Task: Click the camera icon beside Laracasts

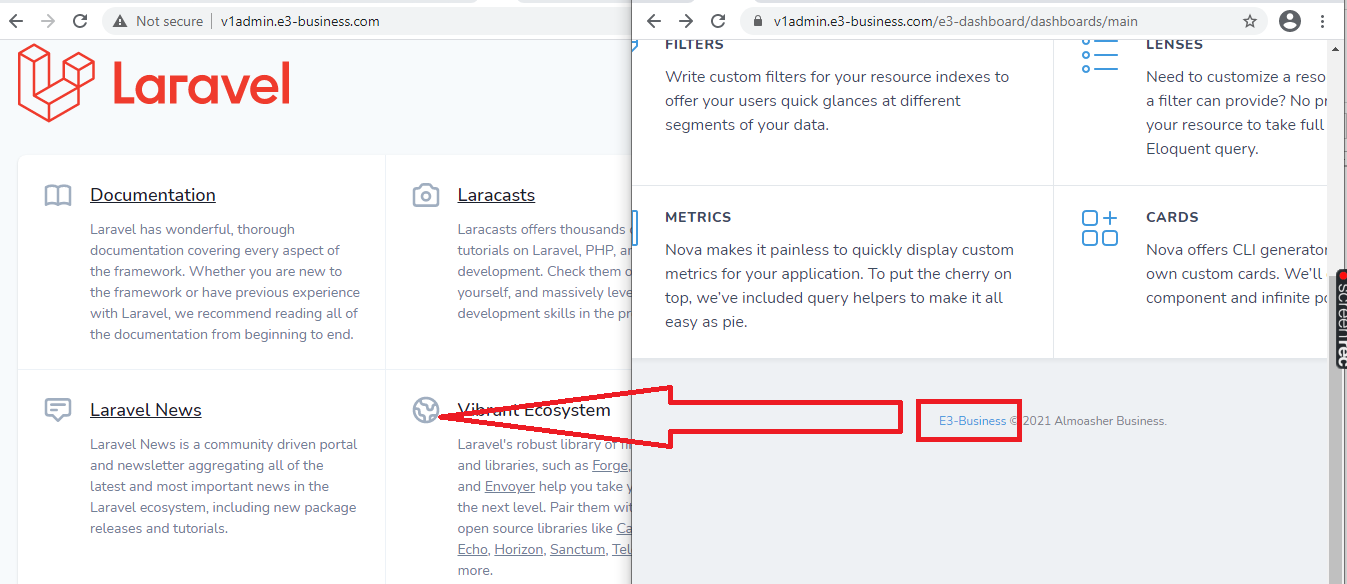Action: 426,195
